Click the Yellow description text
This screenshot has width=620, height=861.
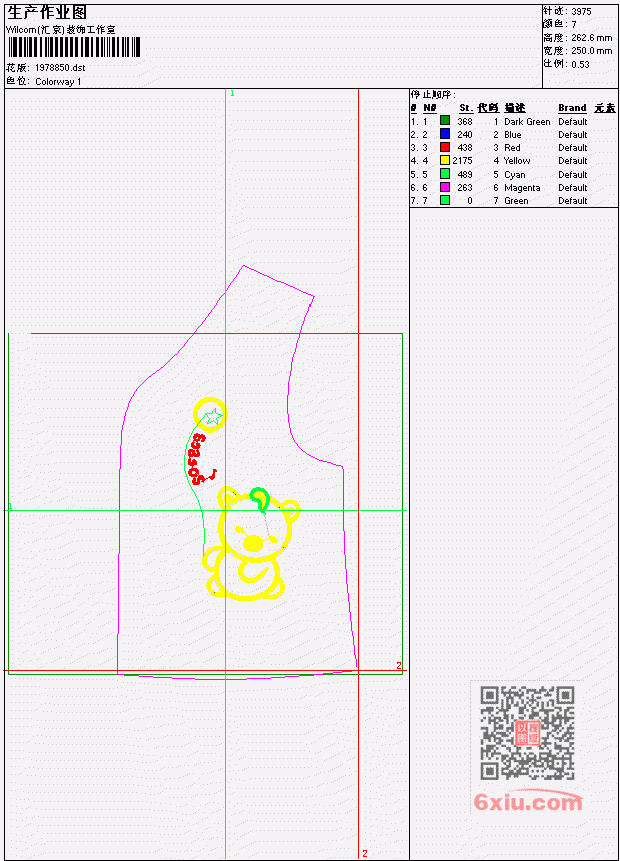pyautogui.click(x=517, y=161)
